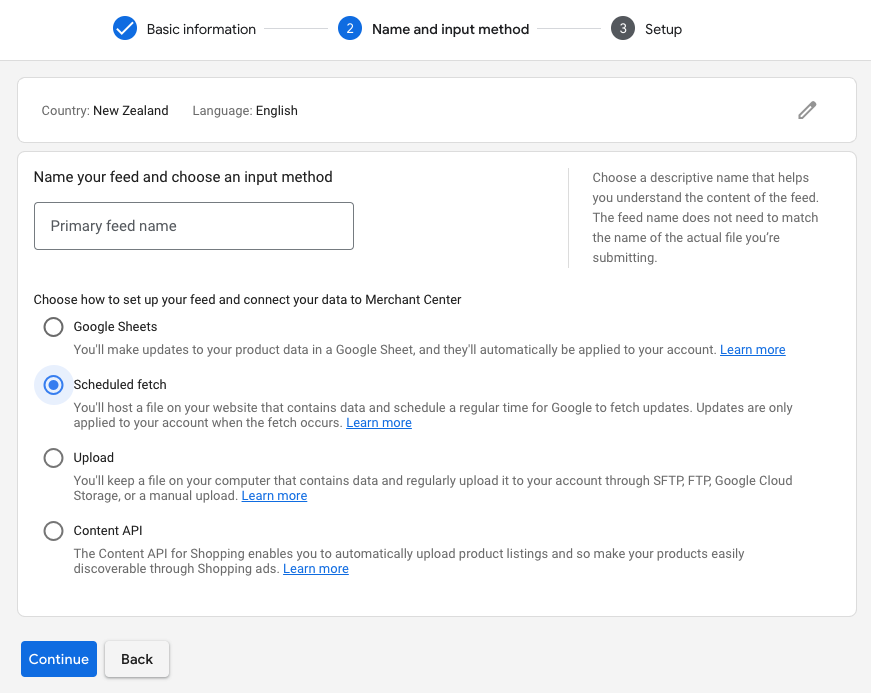Choose the Upload radio option
Viewport: 871px width, 693px height.
[53, 458]
